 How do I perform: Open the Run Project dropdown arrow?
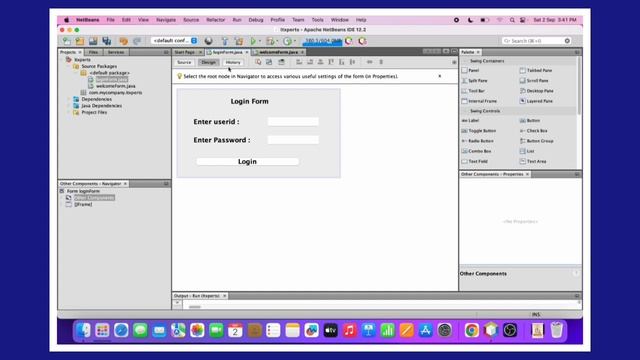(260, 41)
